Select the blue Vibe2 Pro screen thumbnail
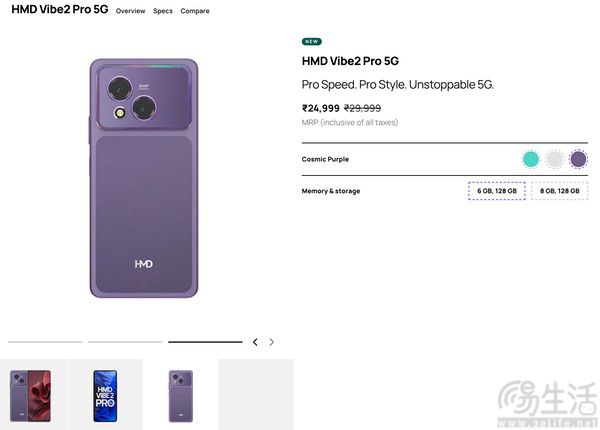The image size is (600, 430). click(x=105, y=396)
